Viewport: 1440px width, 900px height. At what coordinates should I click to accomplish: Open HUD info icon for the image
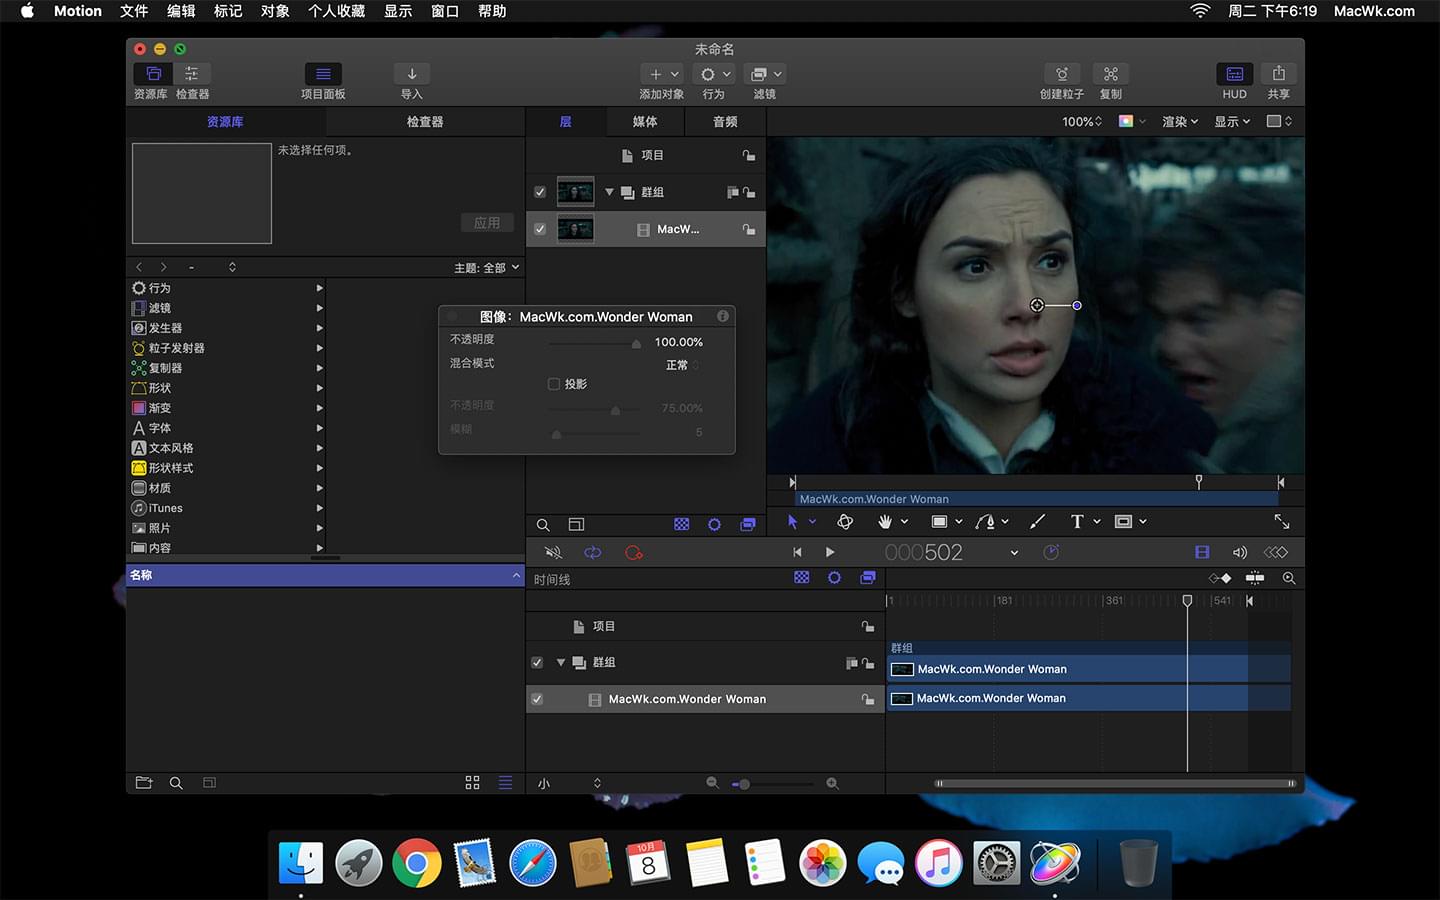coord(722,316)
